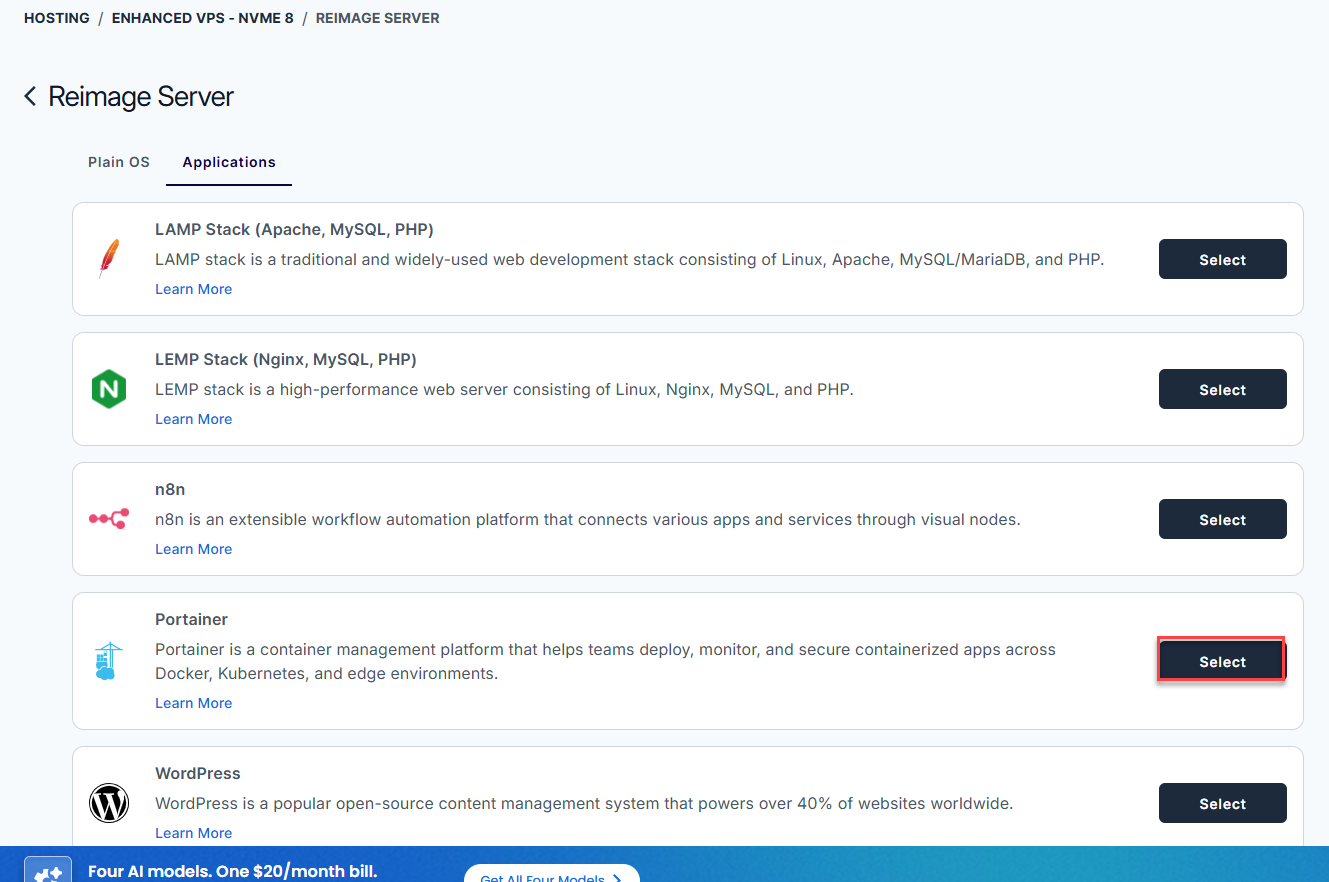Click the WordPress logo icon
The width and height of the screenshot is (1329, 882).
click(x=109, y=803)
